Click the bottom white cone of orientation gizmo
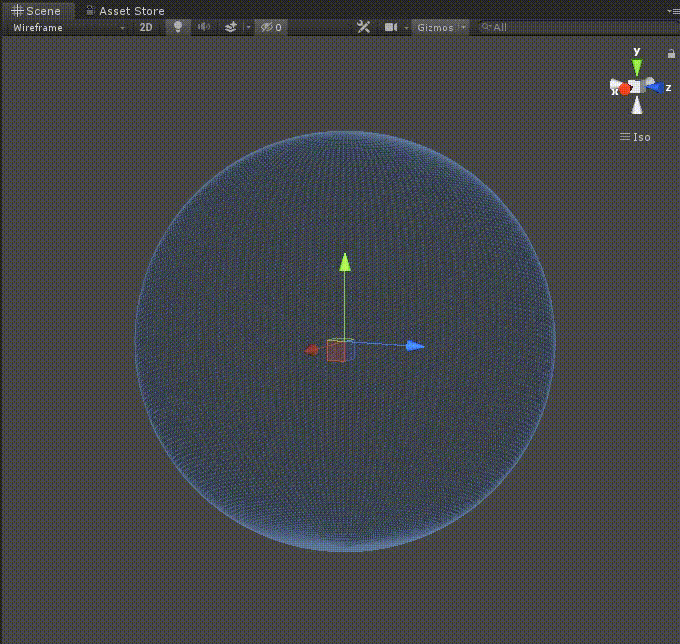 [637, 105]
